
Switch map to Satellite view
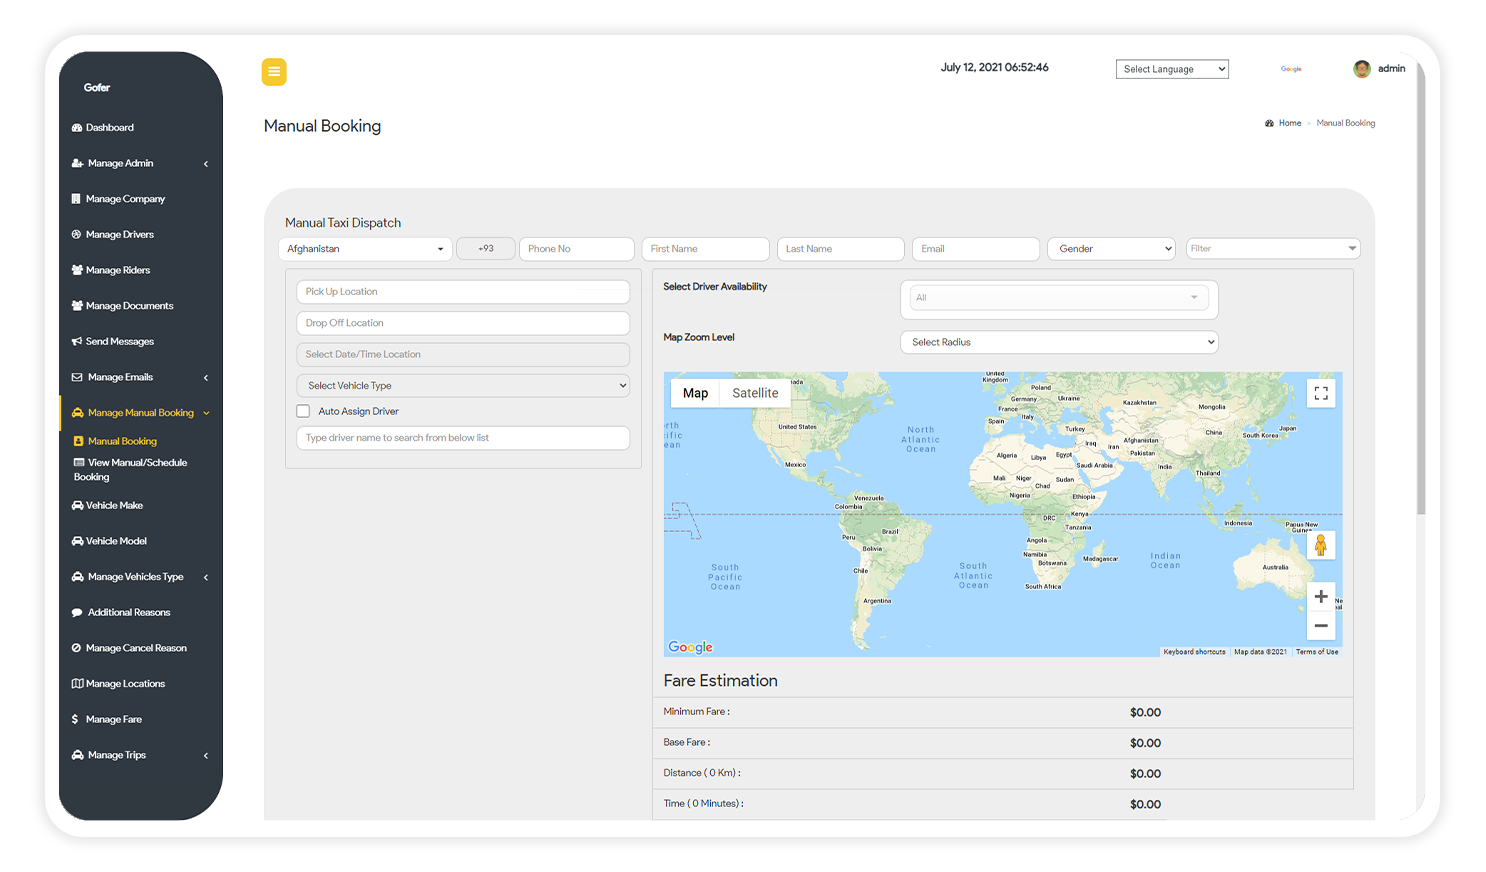point(755,393)
